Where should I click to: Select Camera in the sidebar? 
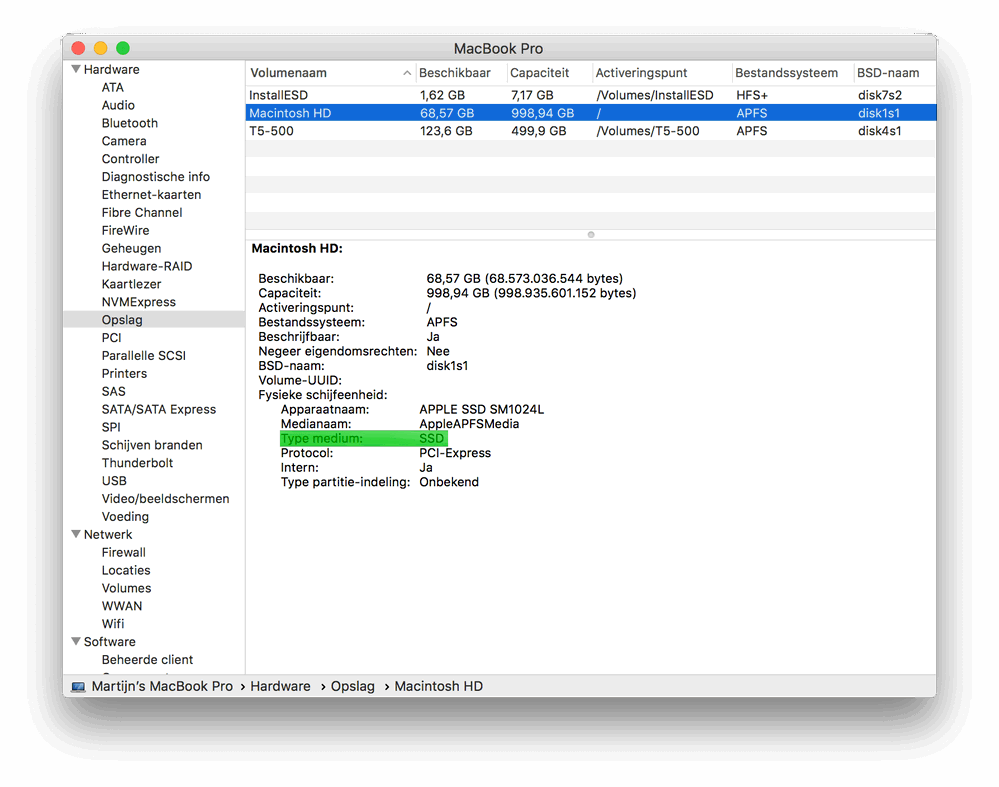point(124,141)
